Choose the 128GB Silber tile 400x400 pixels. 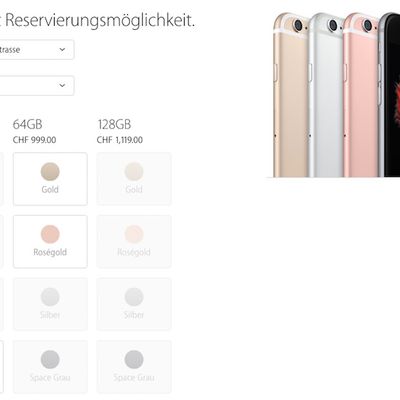click(134, 304)
